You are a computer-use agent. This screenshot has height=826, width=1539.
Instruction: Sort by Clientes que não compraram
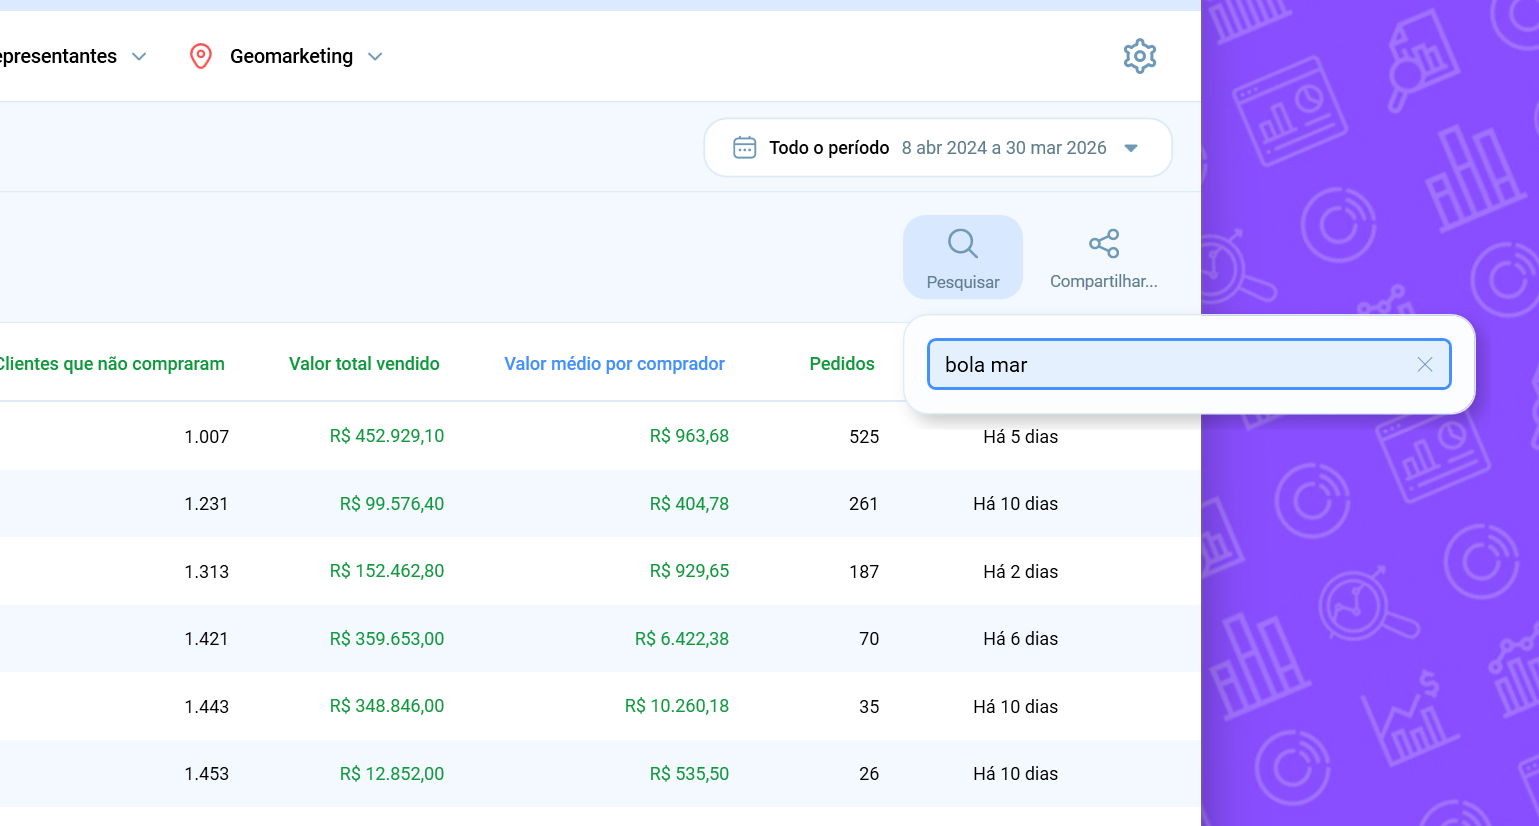click(111, 364)
